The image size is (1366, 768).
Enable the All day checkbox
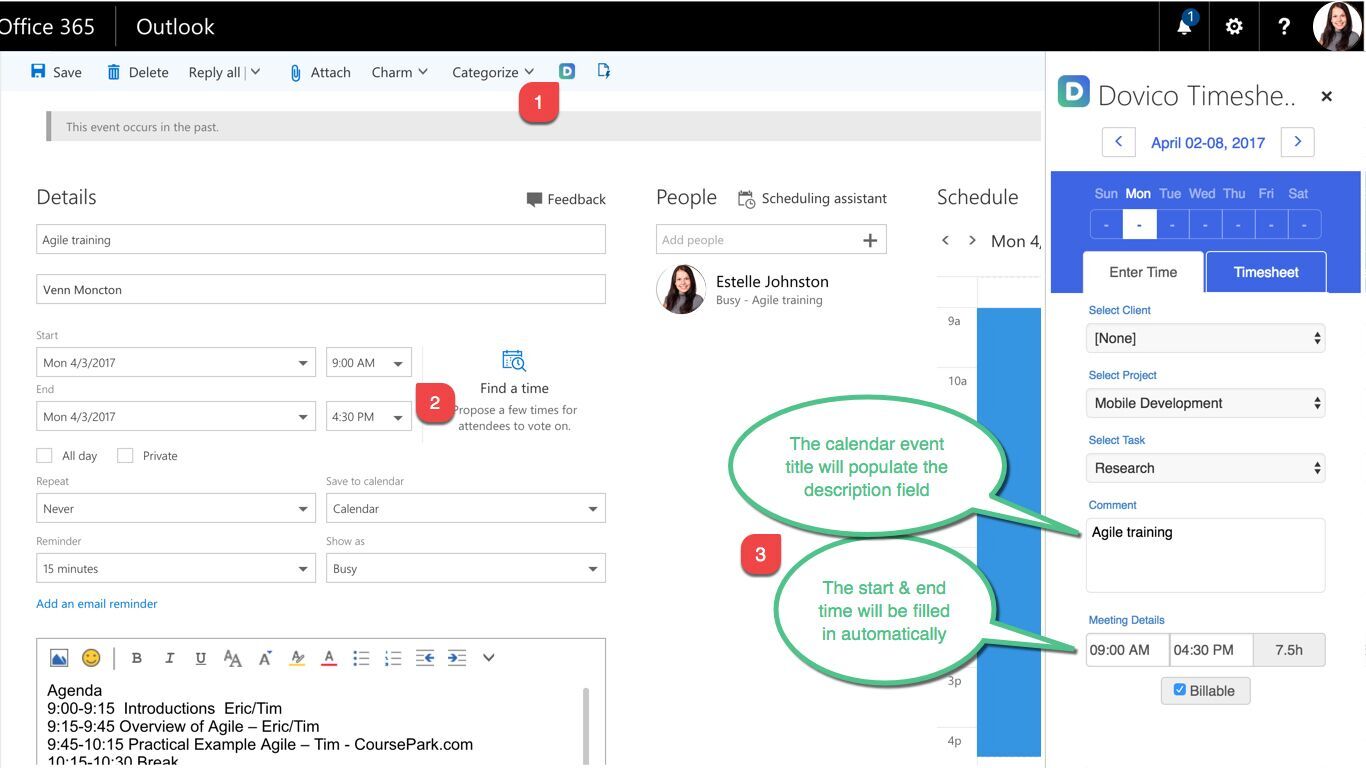click(x=44, y=456)
